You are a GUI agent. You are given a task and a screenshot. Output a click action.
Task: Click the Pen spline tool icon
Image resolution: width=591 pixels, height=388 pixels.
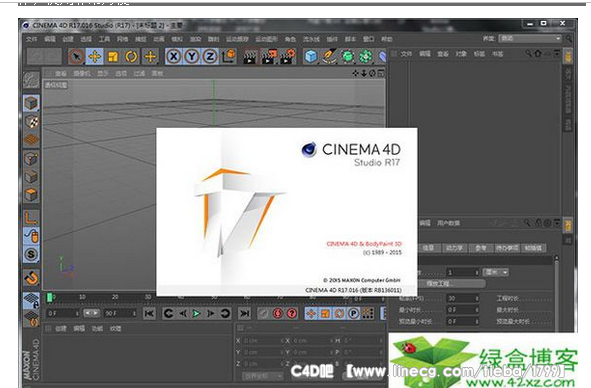(x=329, y=57)
